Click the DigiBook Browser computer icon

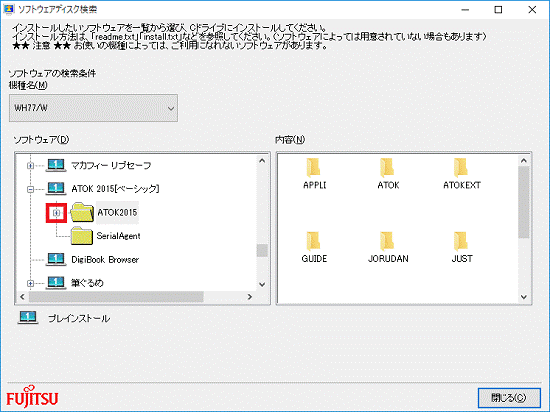pyautogui.click(x=56, y=259)
